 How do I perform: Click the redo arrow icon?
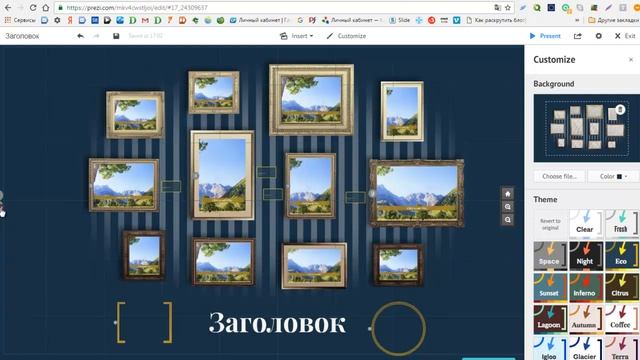pos(96,36)
